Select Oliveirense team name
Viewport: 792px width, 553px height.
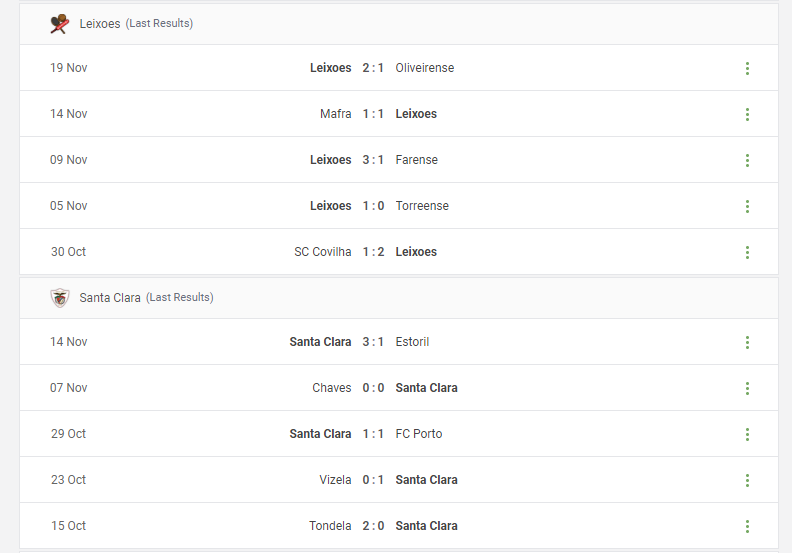pyautogui.click(x=425, y=68)
